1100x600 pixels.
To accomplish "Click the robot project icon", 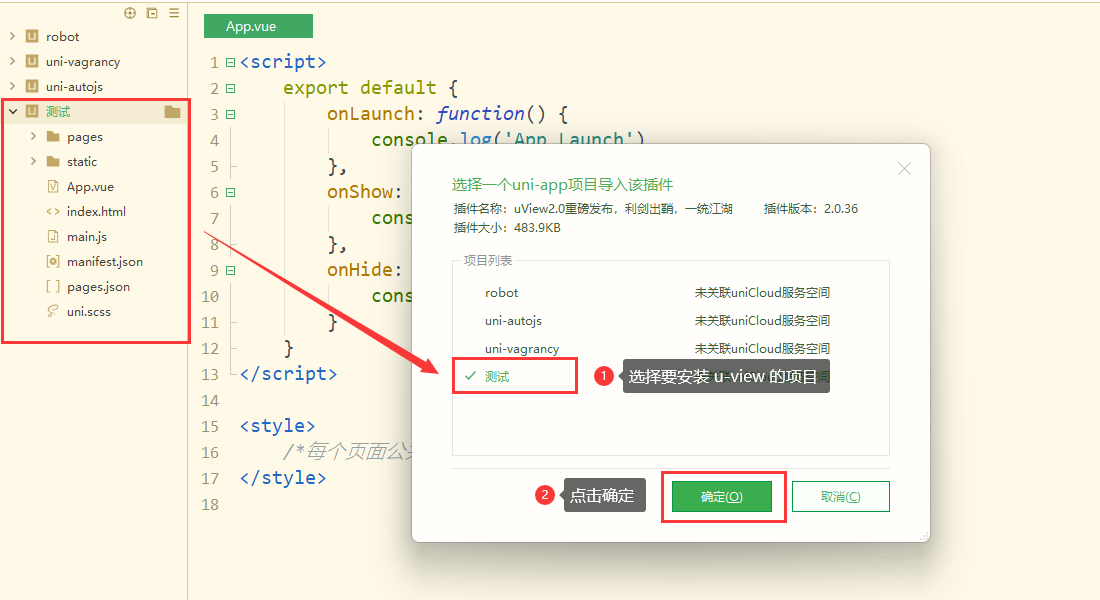I will pos(32,36).
